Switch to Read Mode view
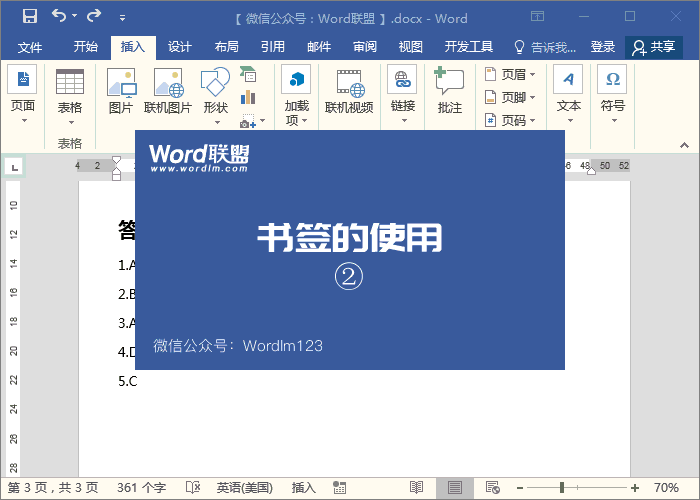Image resolution: width=700 pixels, height=500 pixels. point(416,488)
